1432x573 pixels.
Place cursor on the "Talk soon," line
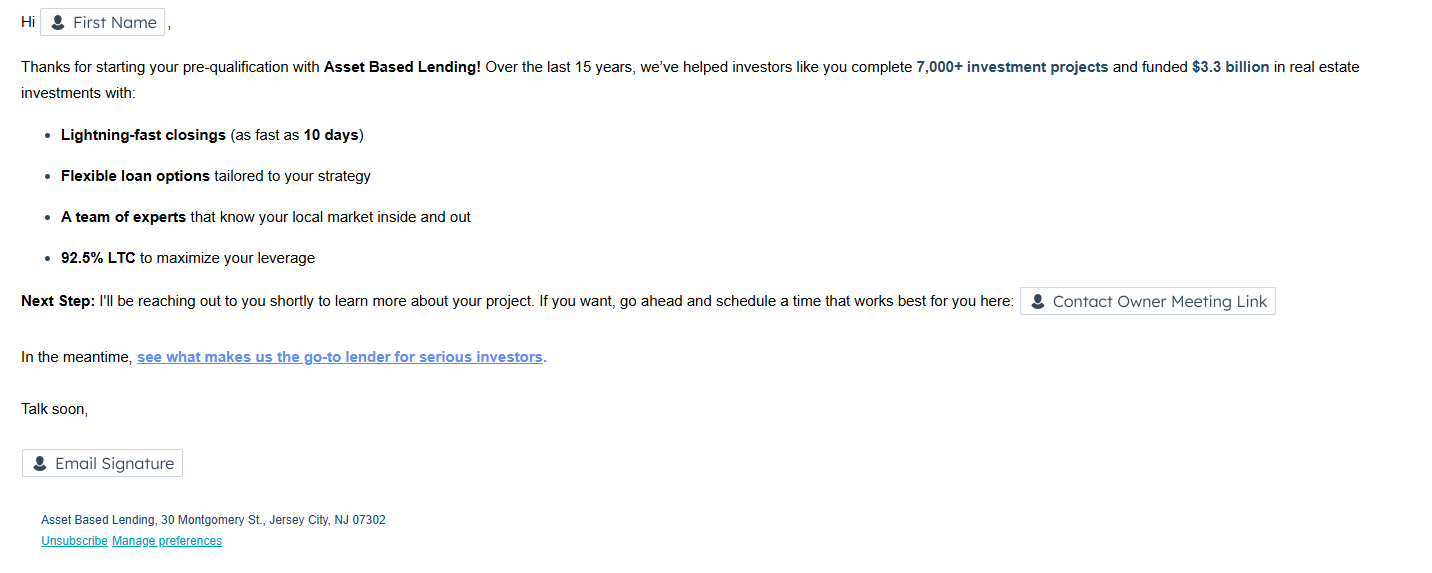[x=54, y=408]
